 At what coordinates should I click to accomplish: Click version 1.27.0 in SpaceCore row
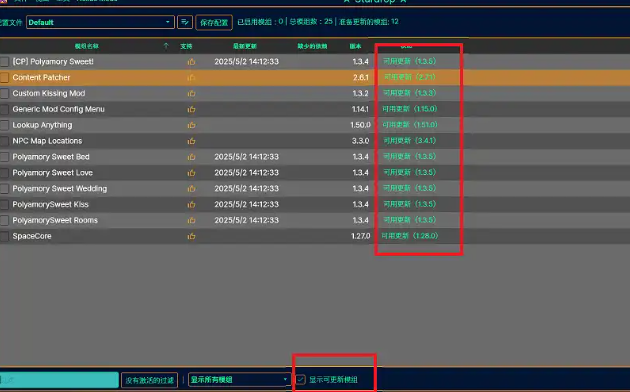360,236
